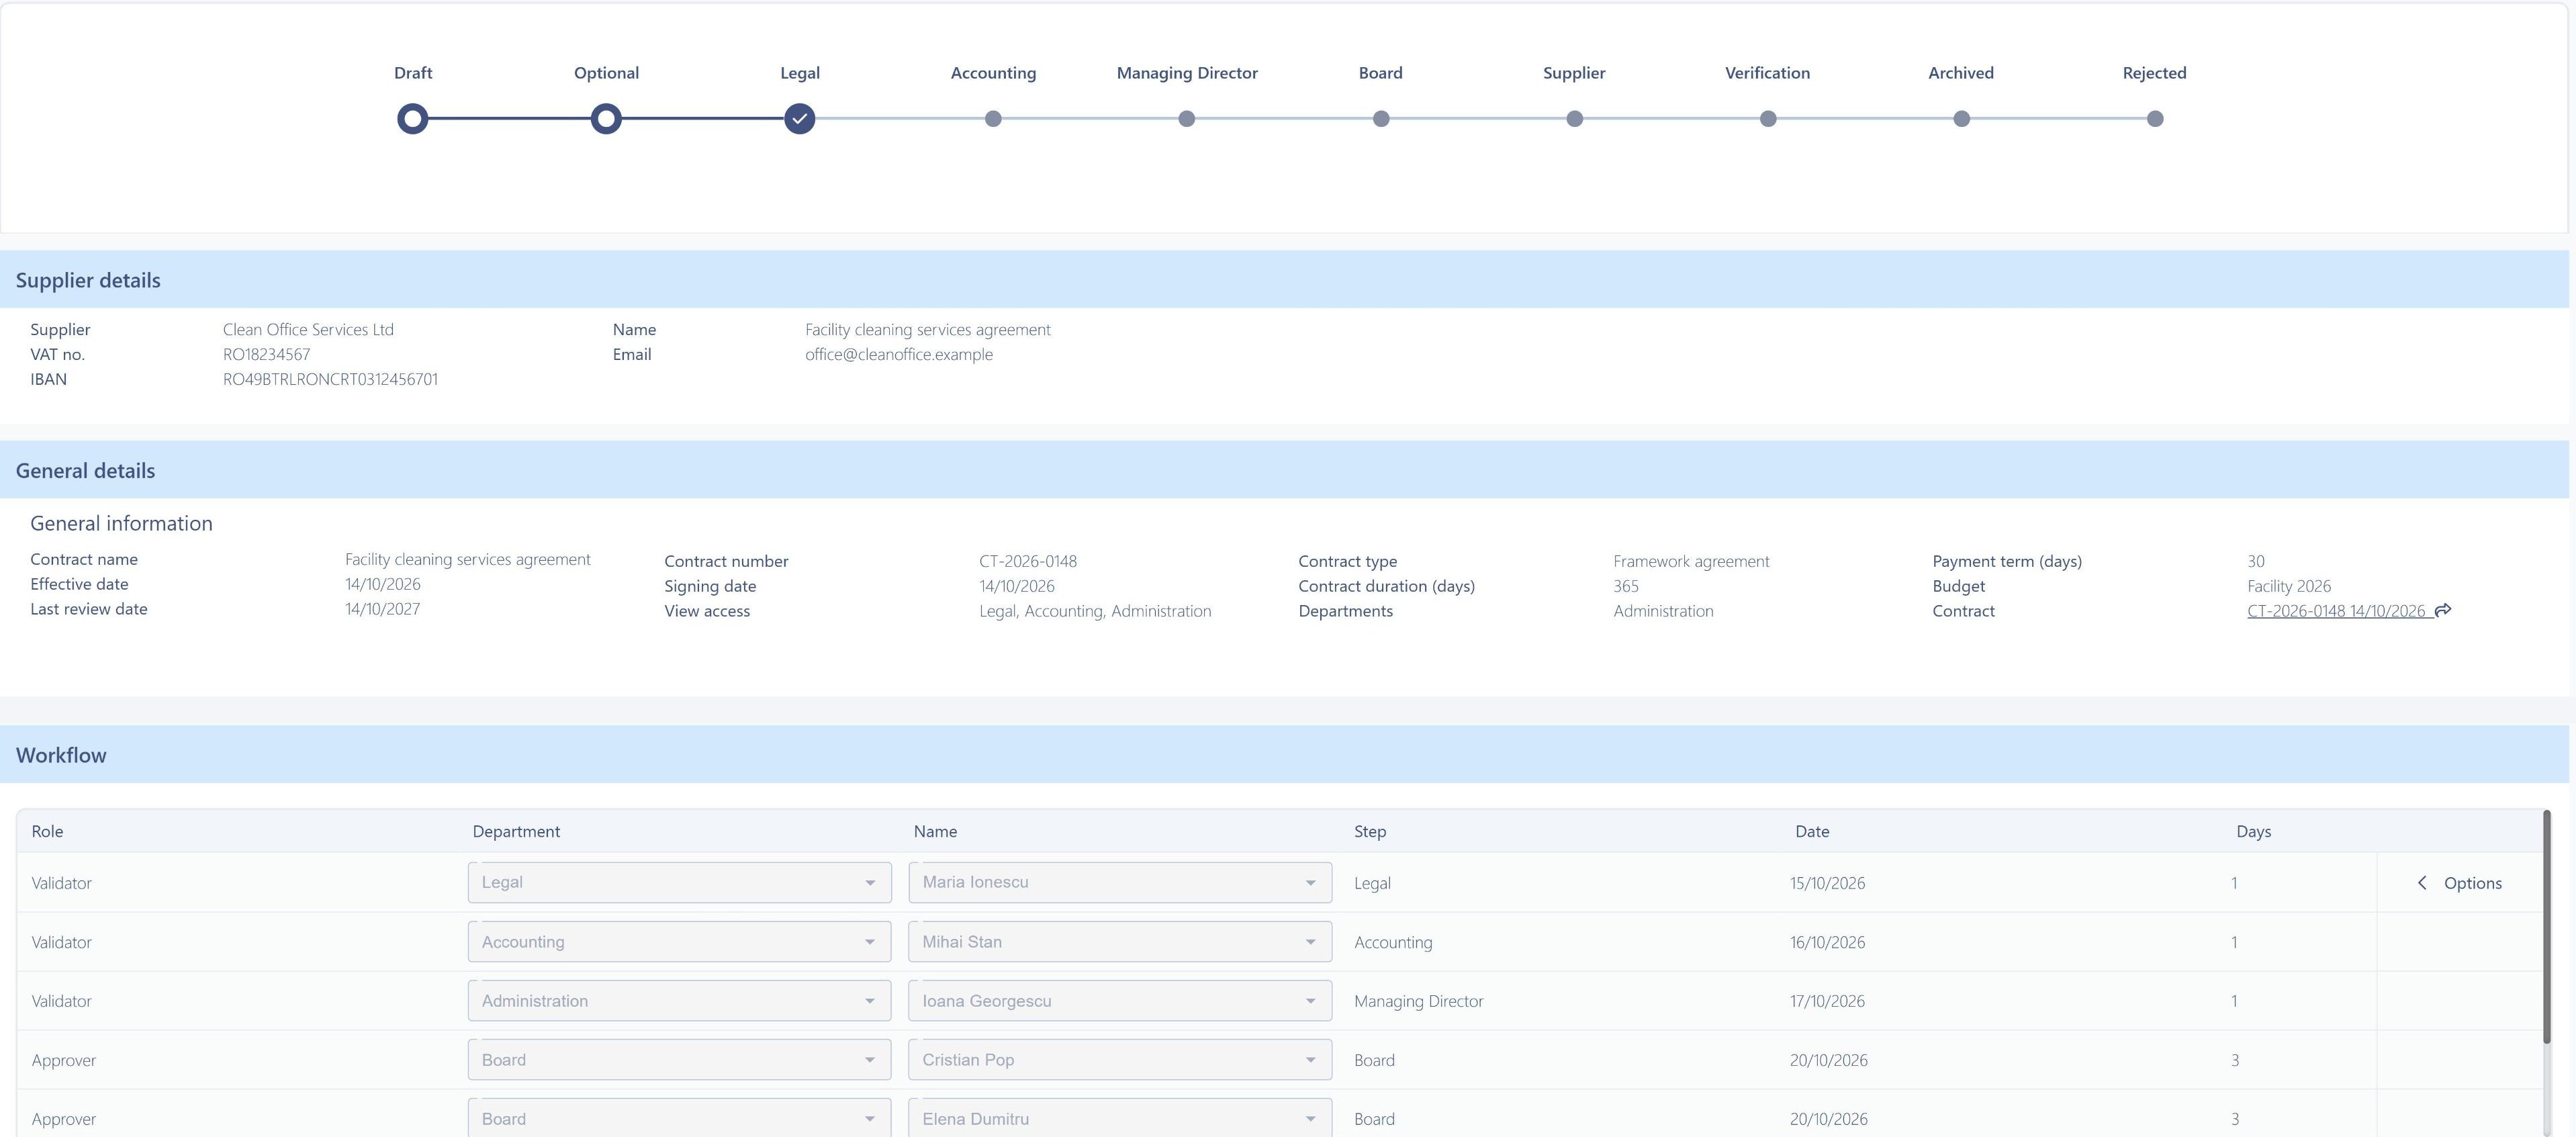Click the Department column header

click(x=516, y=831)
